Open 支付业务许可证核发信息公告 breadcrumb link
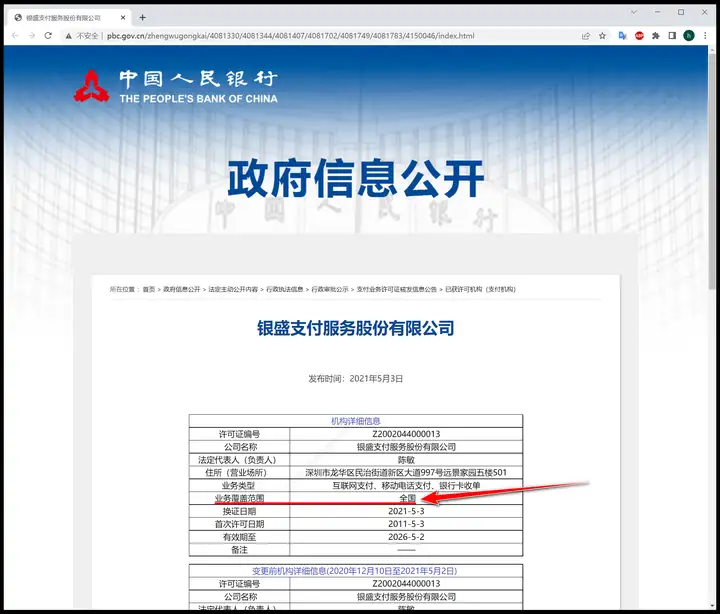The image size is (720, 614). coord(397,289)
